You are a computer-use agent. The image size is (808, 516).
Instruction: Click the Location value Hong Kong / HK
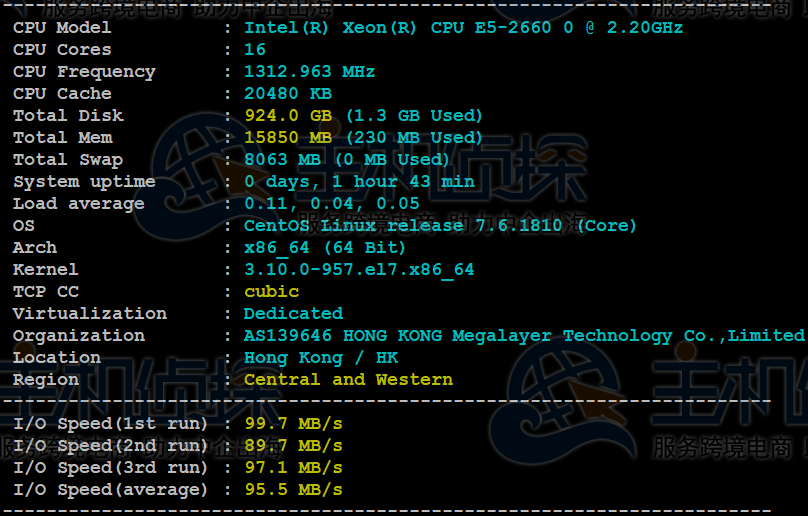pyautogui.click(x=321, y=358)
